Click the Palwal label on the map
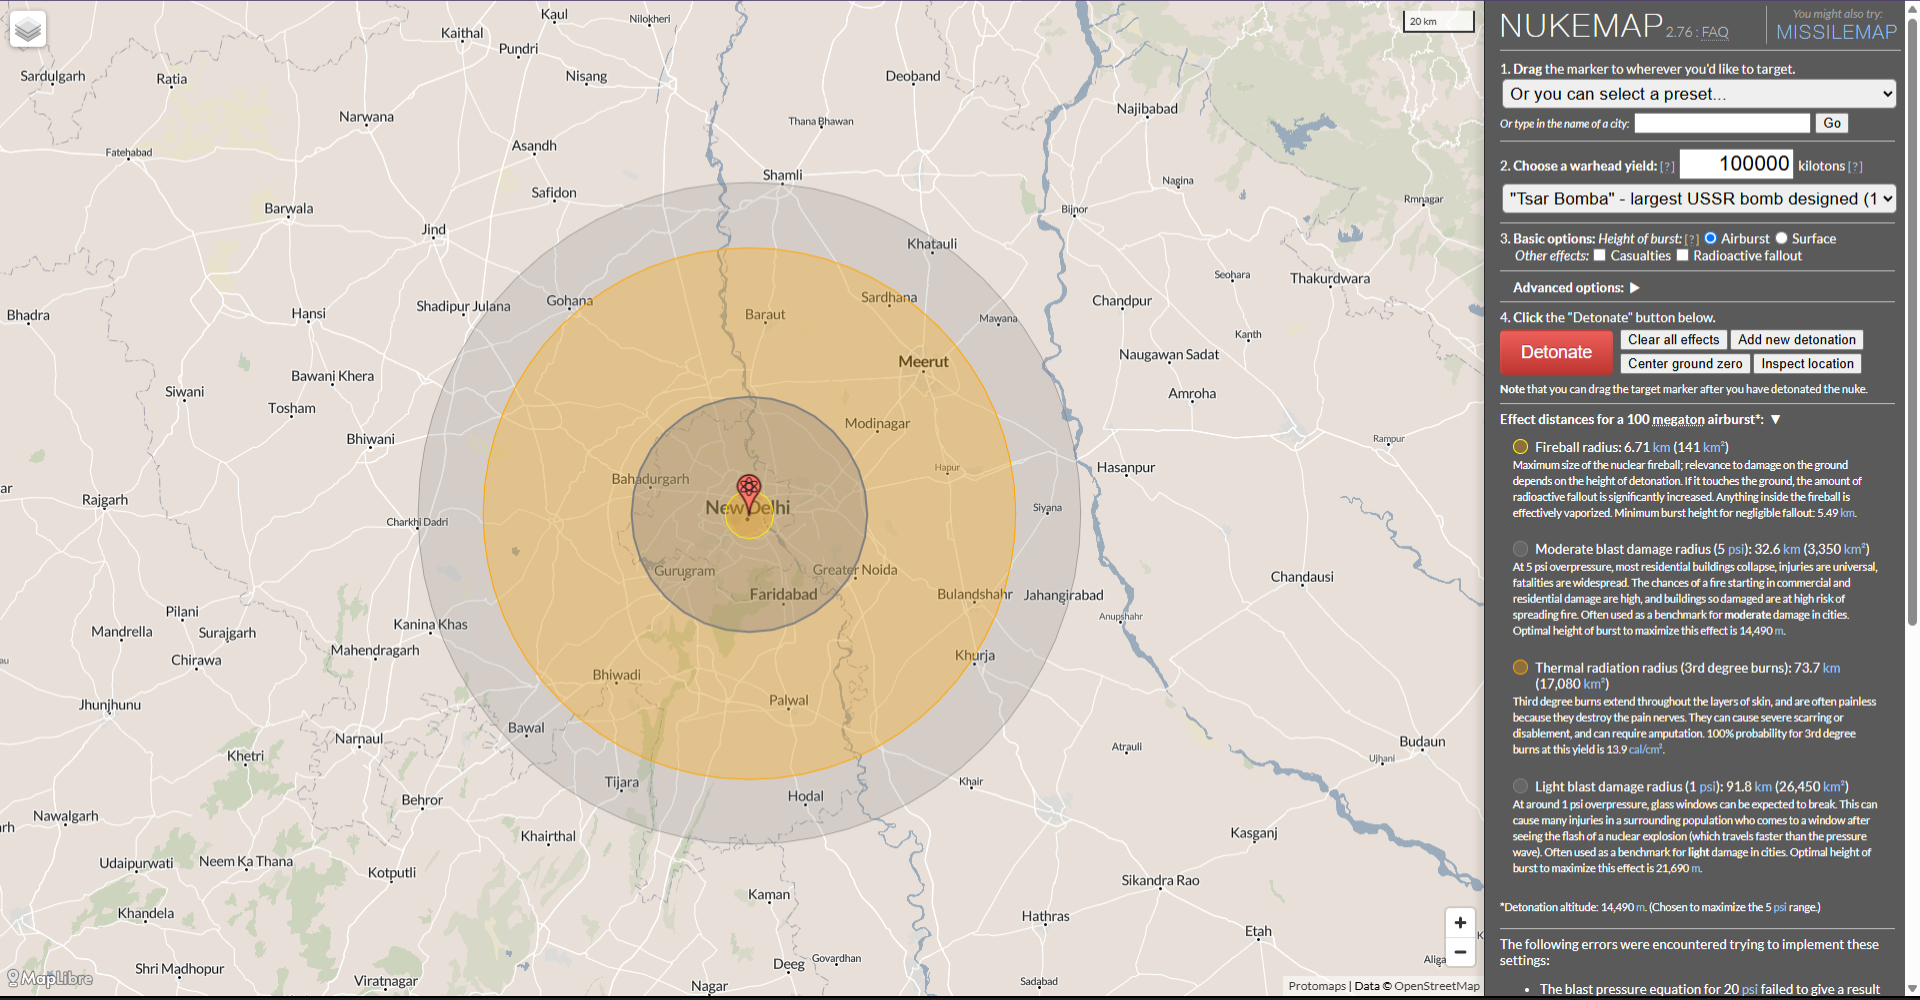The image size is (1920, 1000). (x=788, y=700)
